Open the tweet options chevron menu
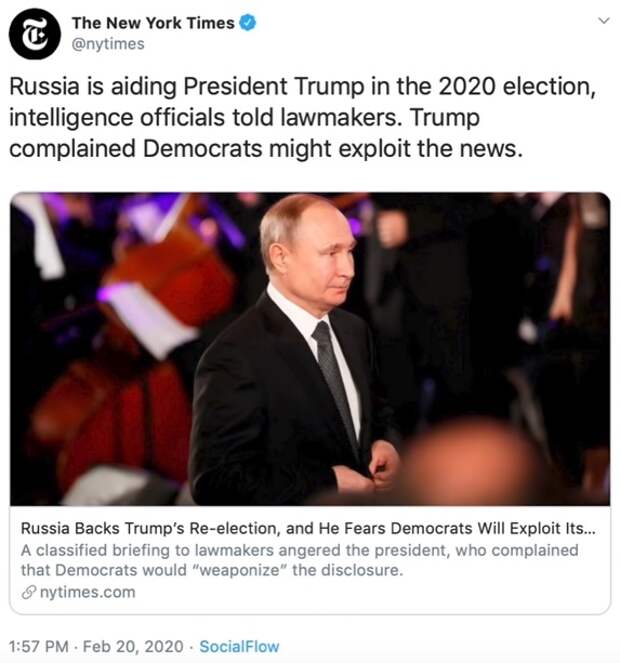This screenshot has width=620, height=663. click(601, 20)
